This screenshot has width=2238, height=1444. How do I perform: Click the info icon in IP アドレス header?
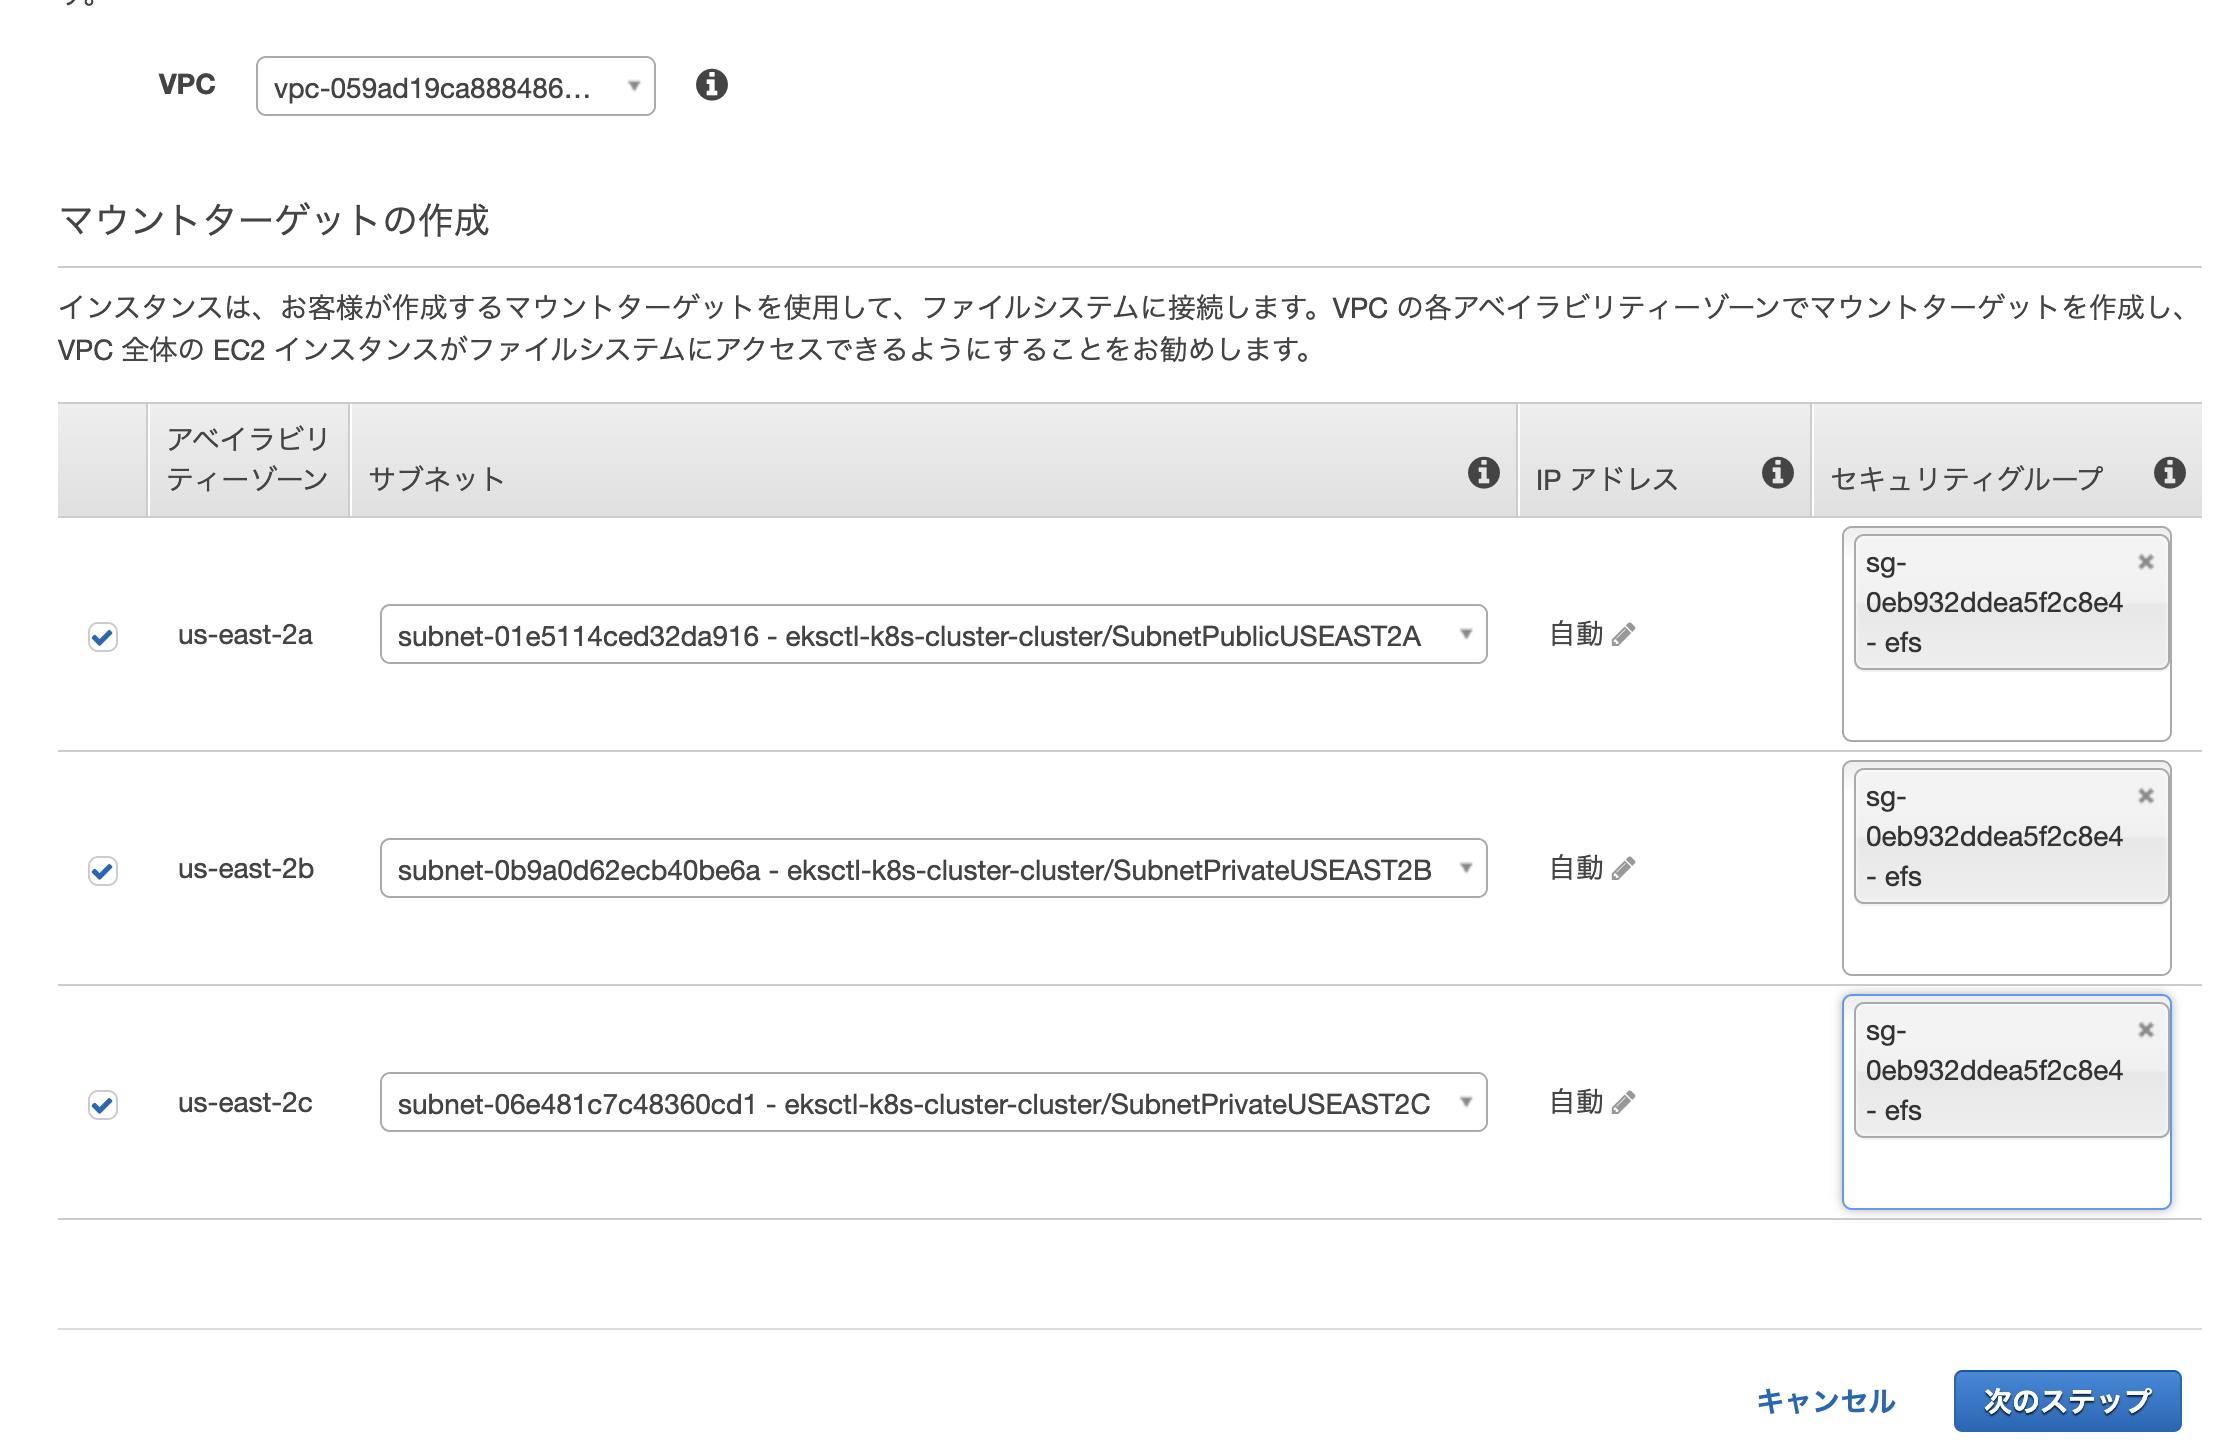click(1777, 472)
